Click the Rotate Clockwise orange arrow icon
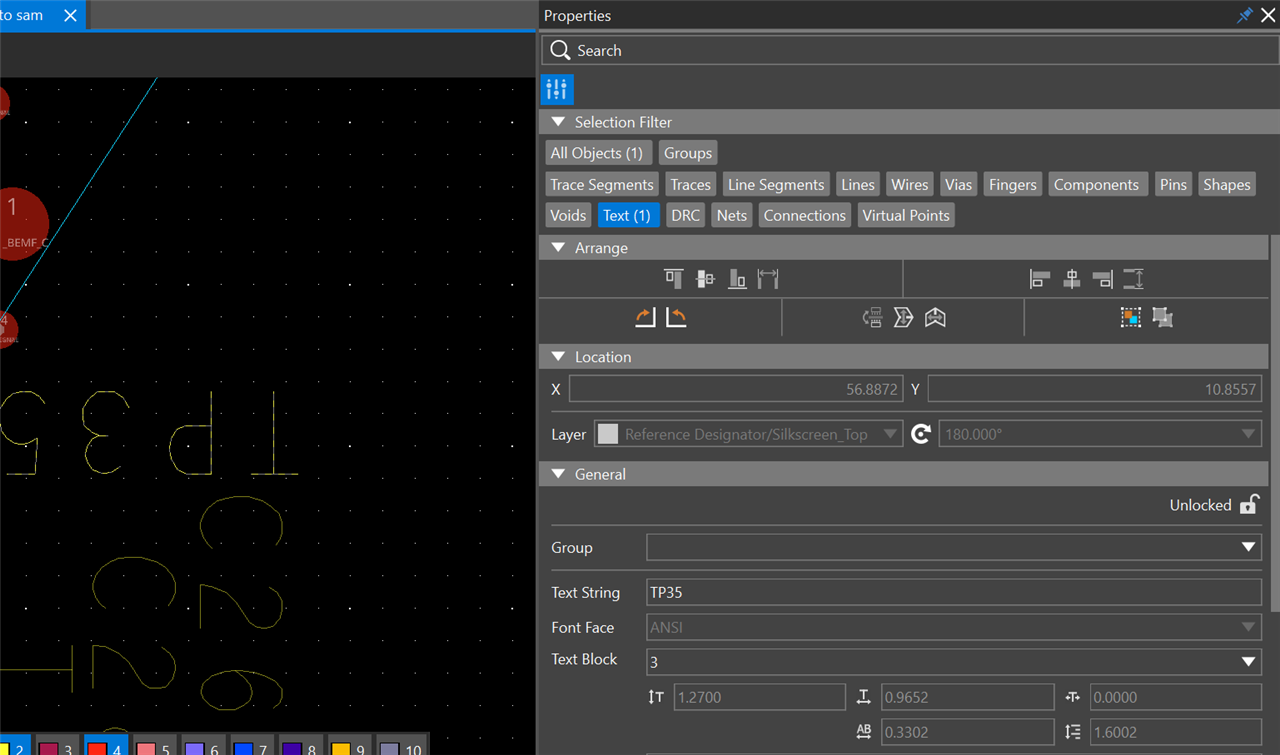This screenshot has height=755, width=1280. (645, 317)
